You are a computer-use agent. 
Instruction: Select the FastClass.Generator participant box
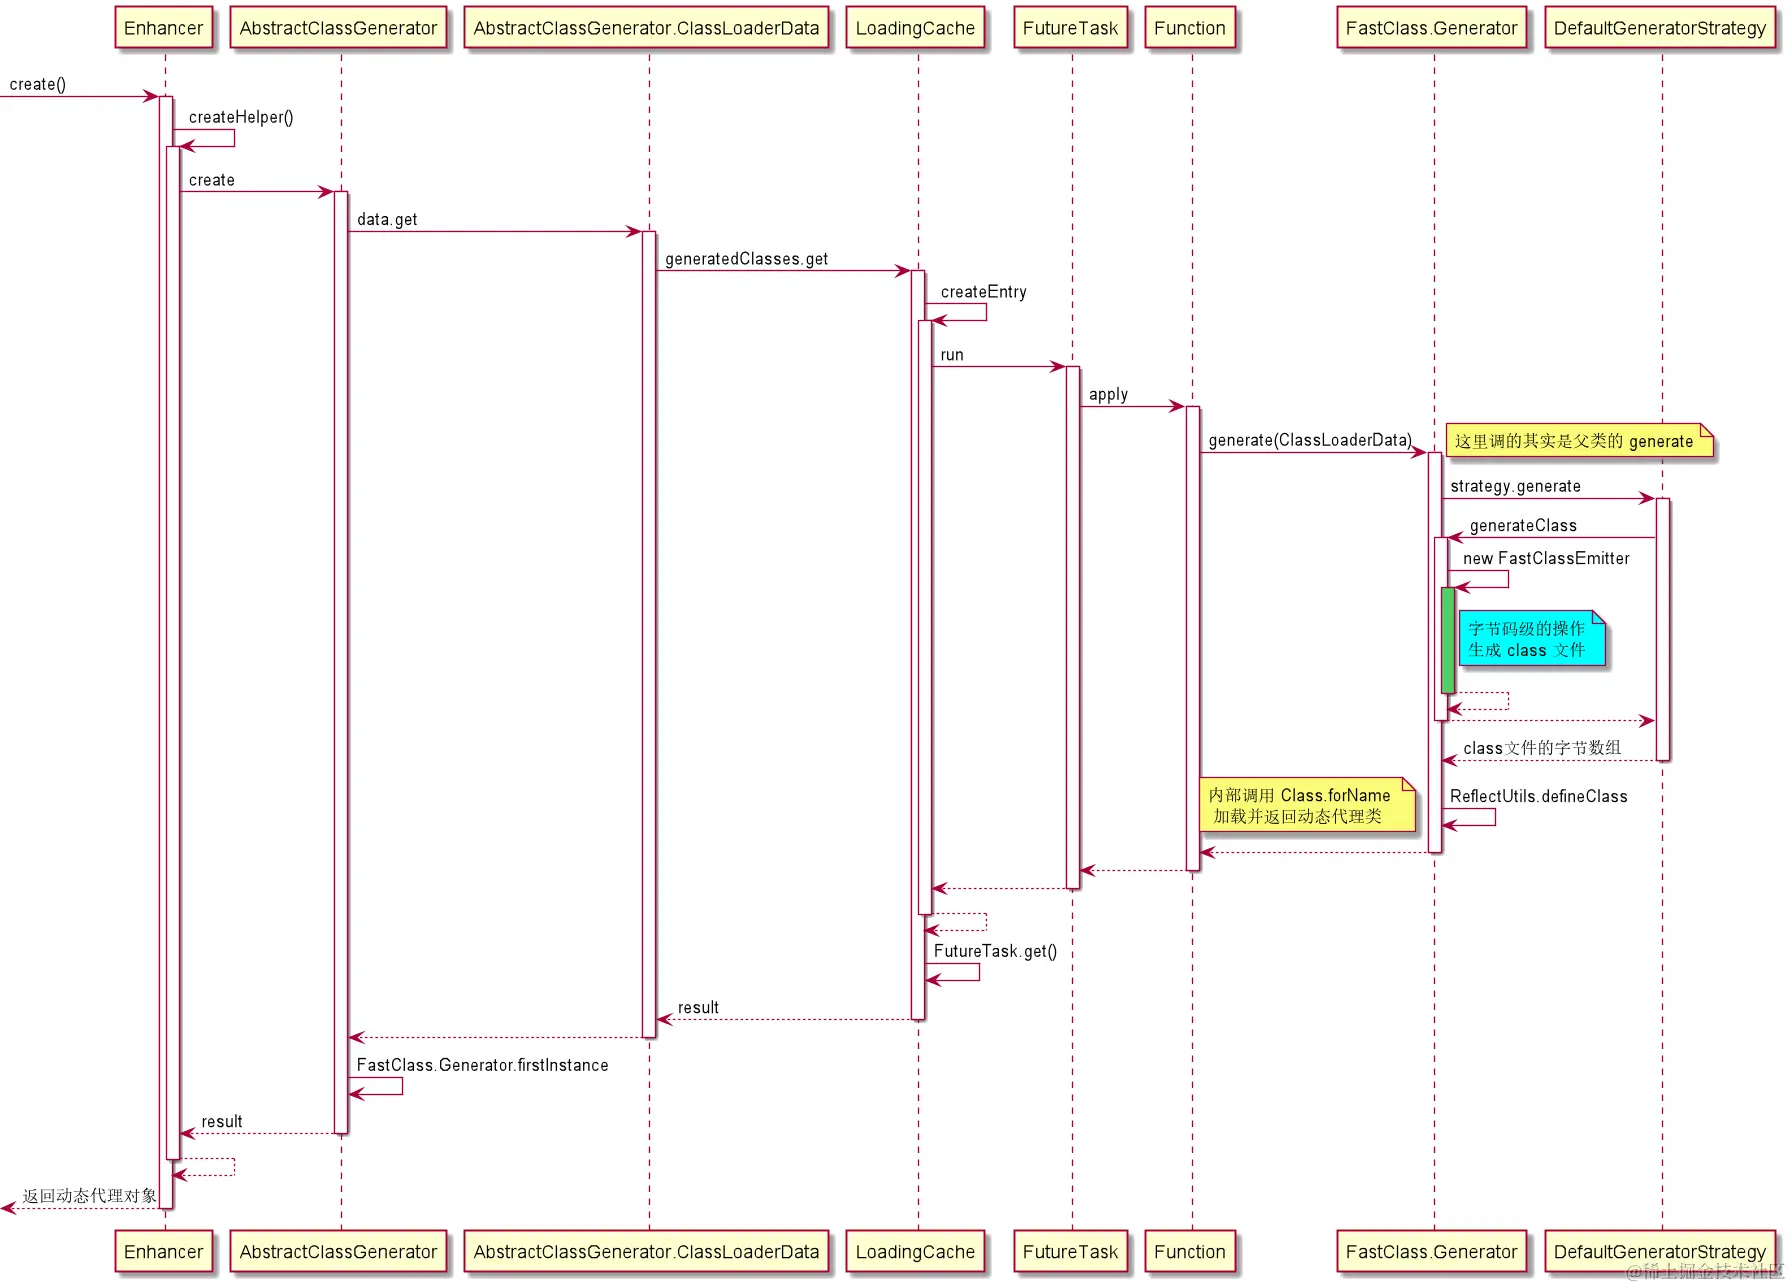coord(1431,28)
